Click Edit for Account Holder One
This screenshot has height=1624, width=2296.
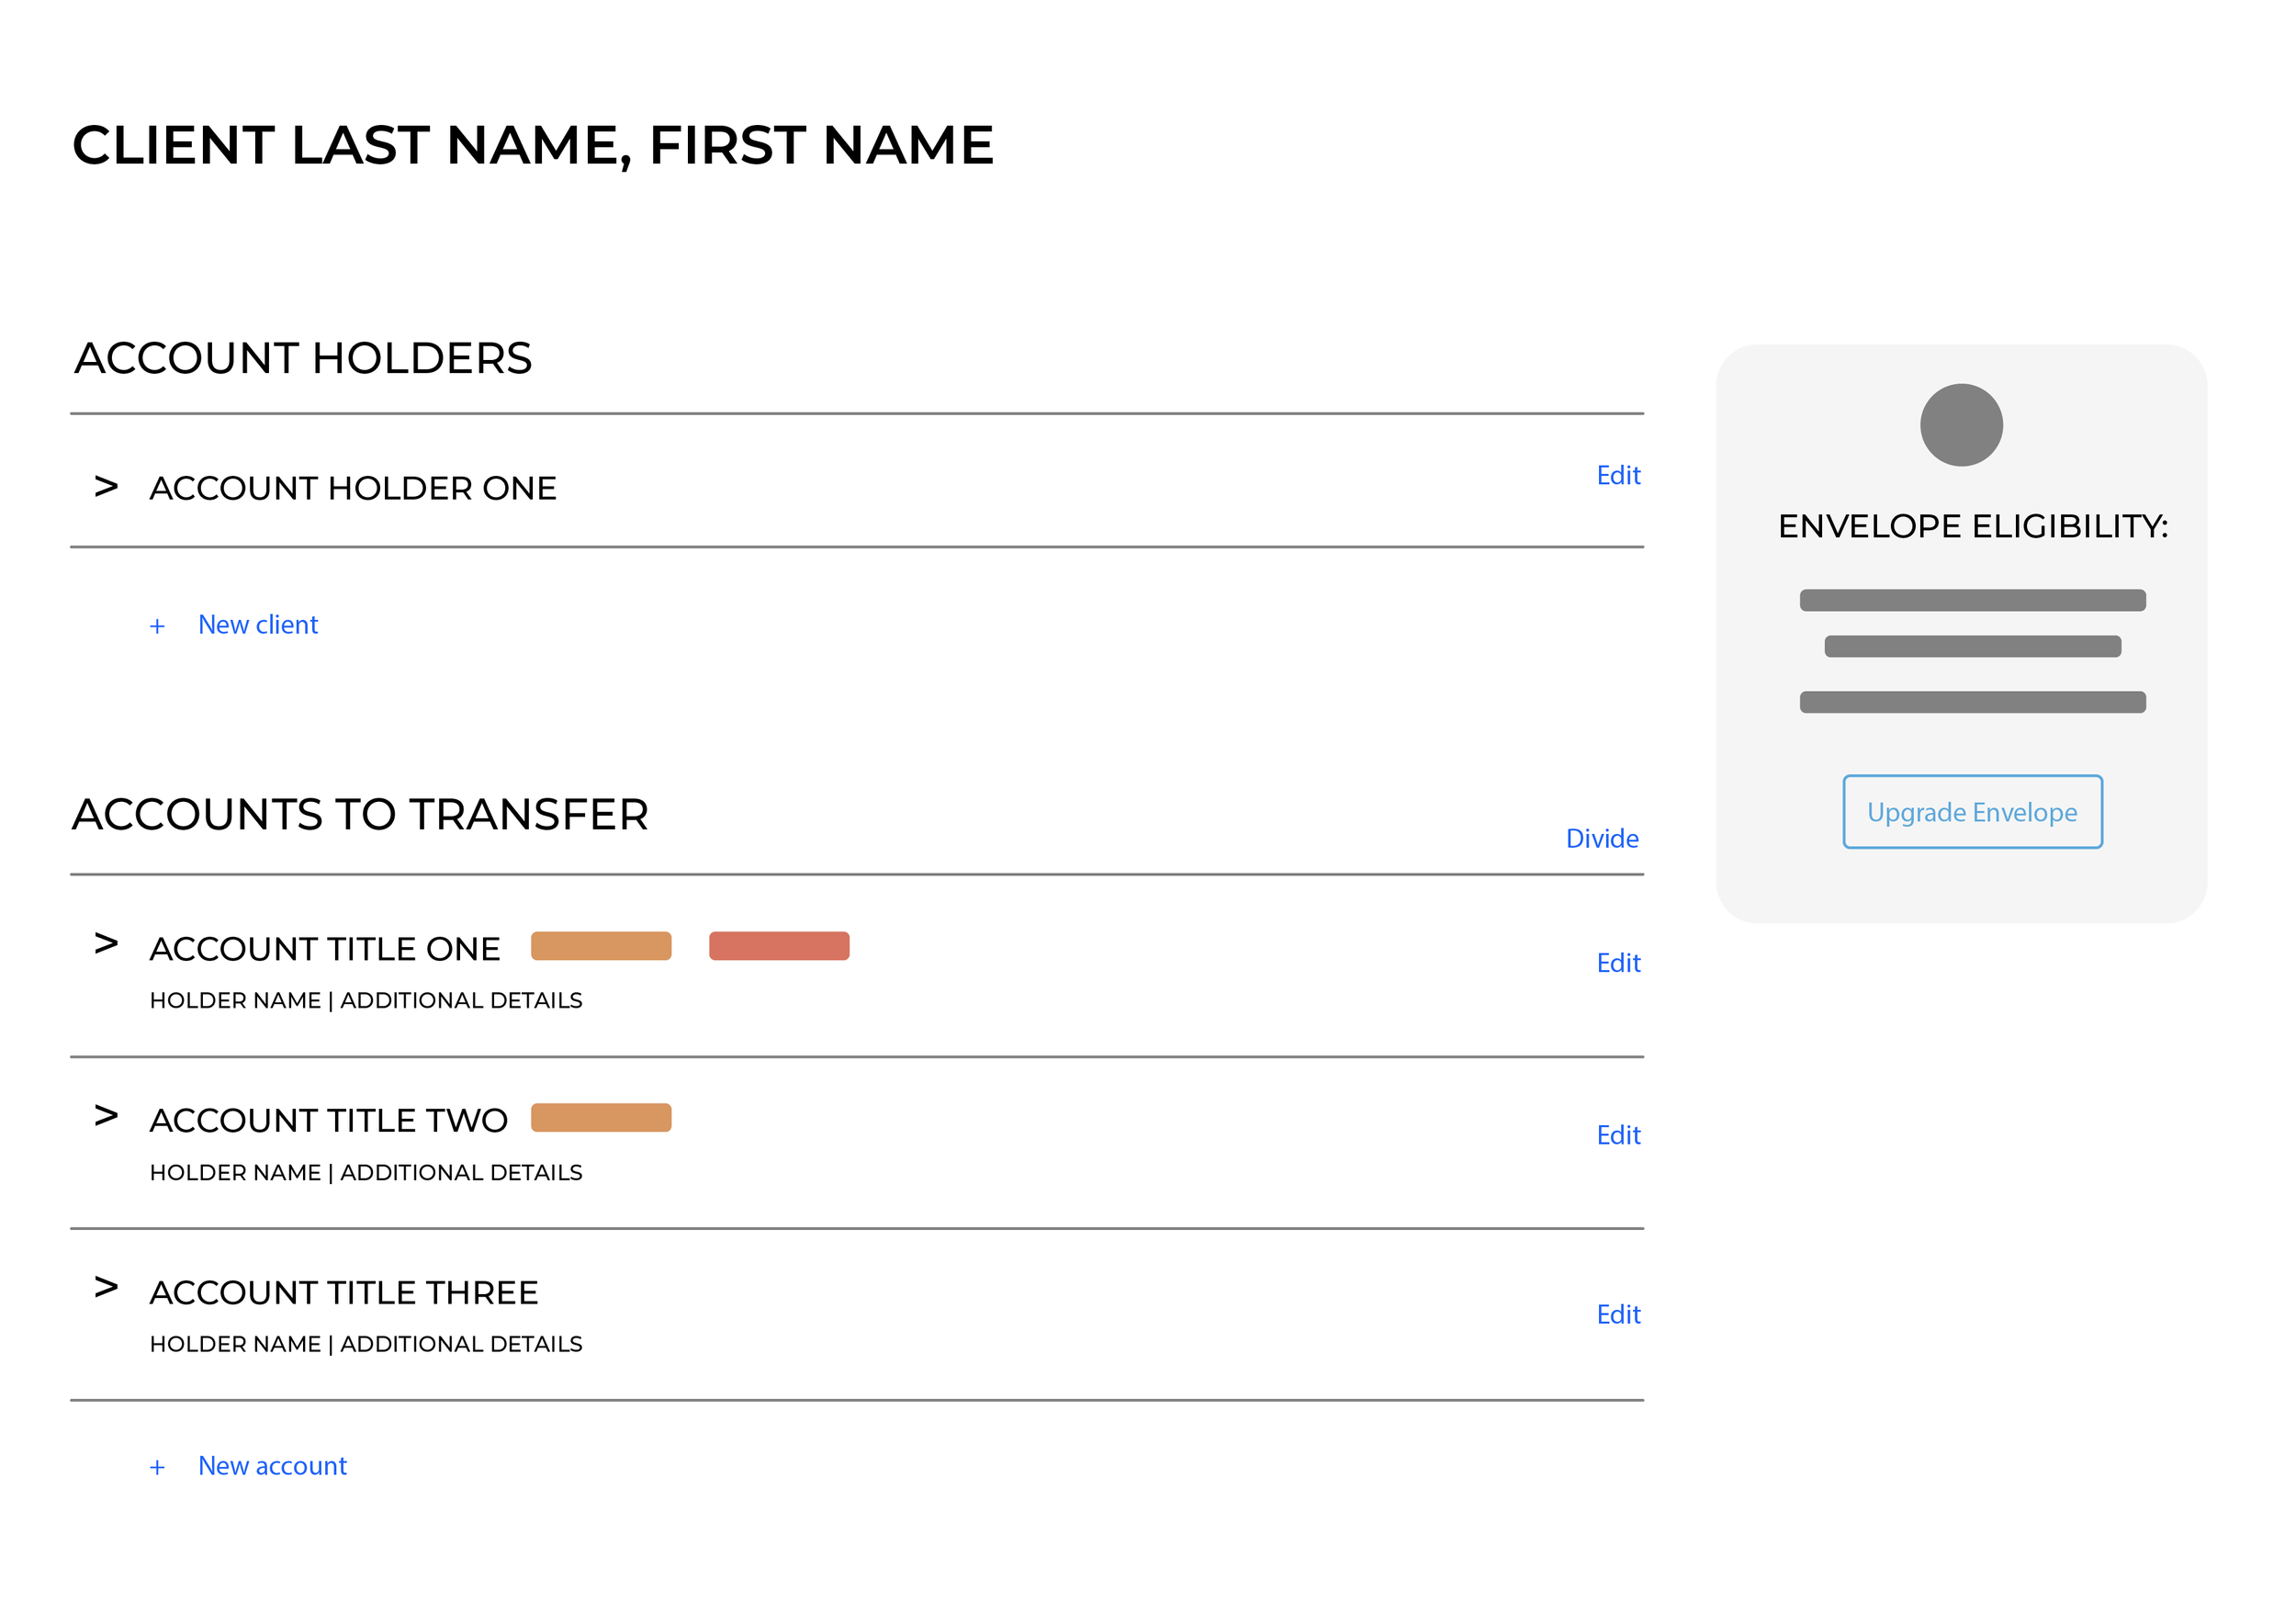(x=1618, y=476)
